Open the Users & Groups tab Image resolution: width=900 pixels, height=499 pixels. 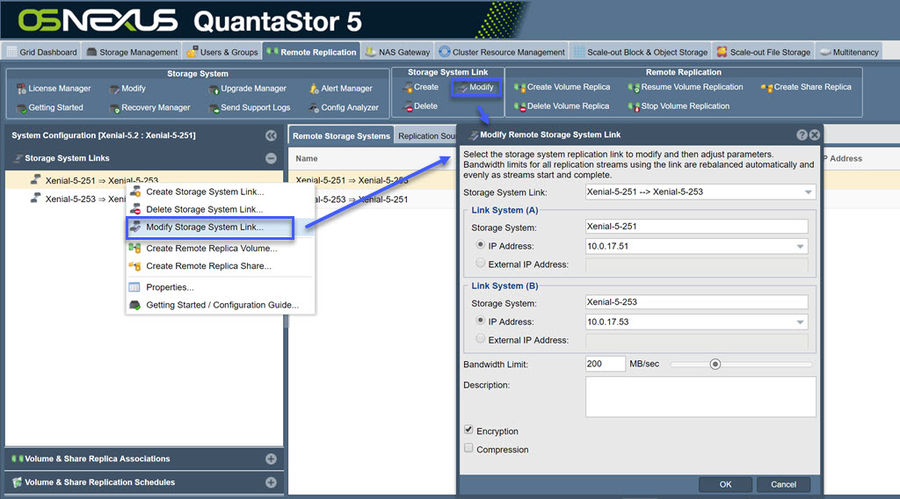point(223,52)
